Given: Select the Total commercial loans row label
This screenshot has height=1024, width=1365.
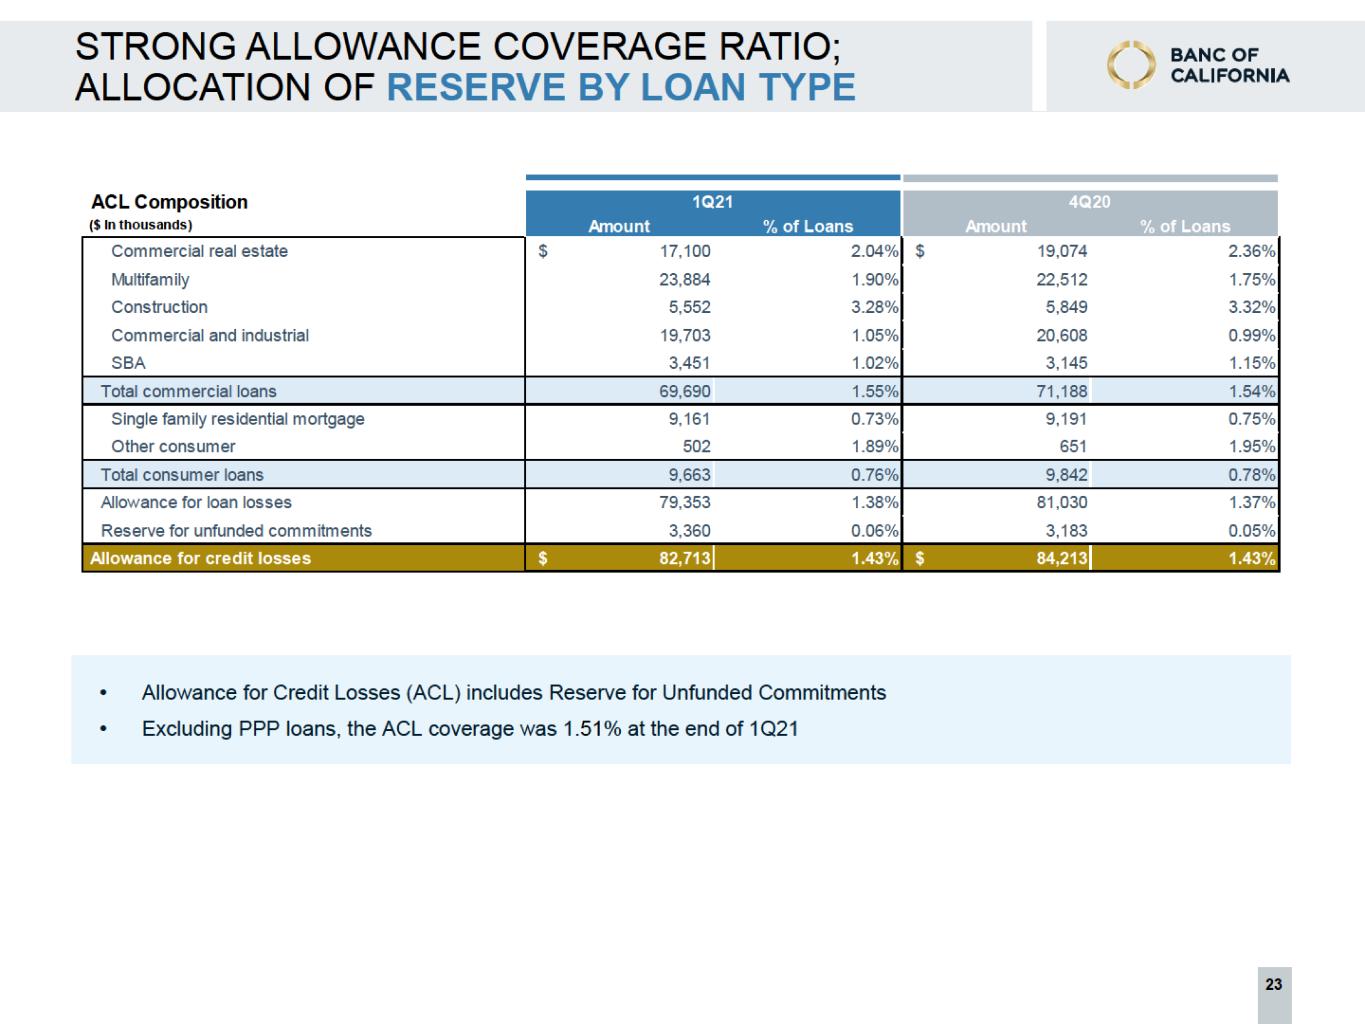Looking at the screenshot, I should [188, 391].
